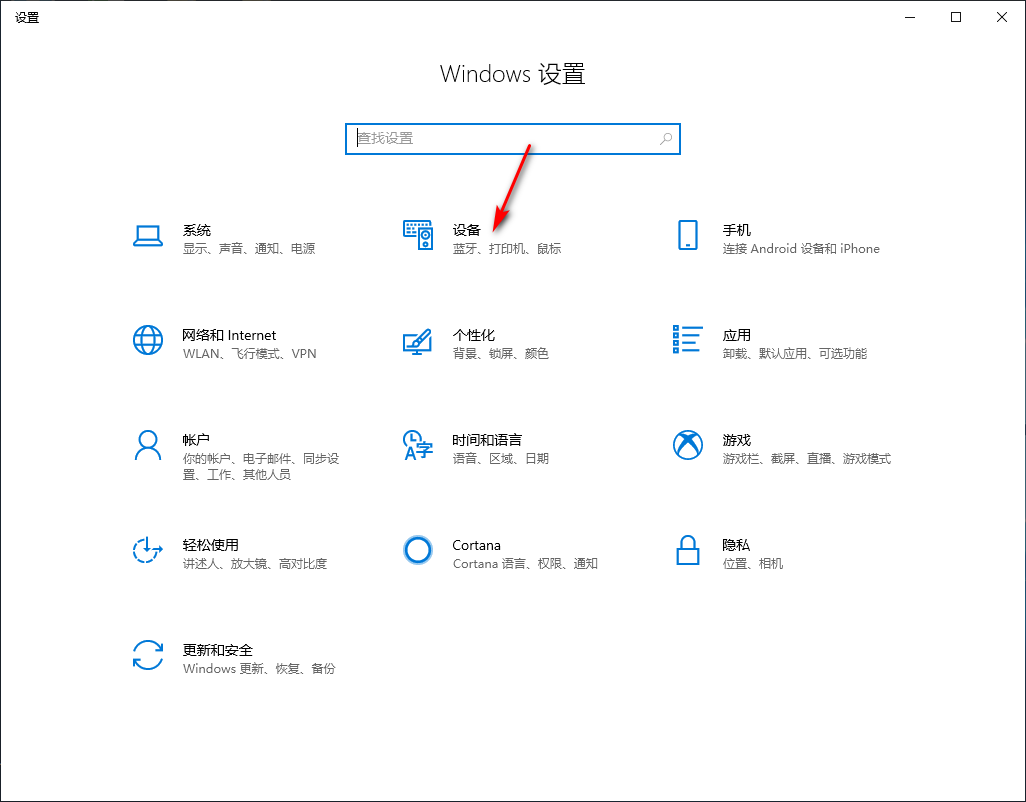Open 网络和 Internet via its globe icon
This screenshot has width=1026, height=802.
(x=148, y=340)
